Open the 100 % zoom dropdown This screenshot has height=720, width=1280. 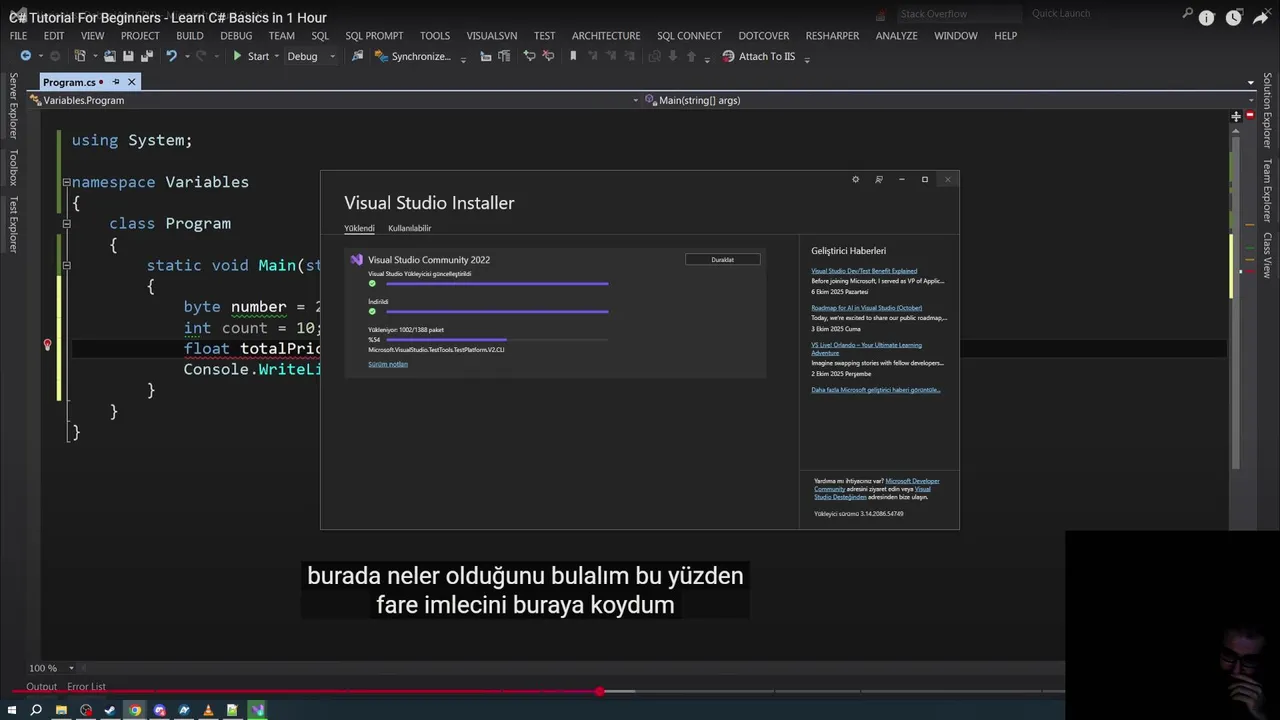pos(71,668)
